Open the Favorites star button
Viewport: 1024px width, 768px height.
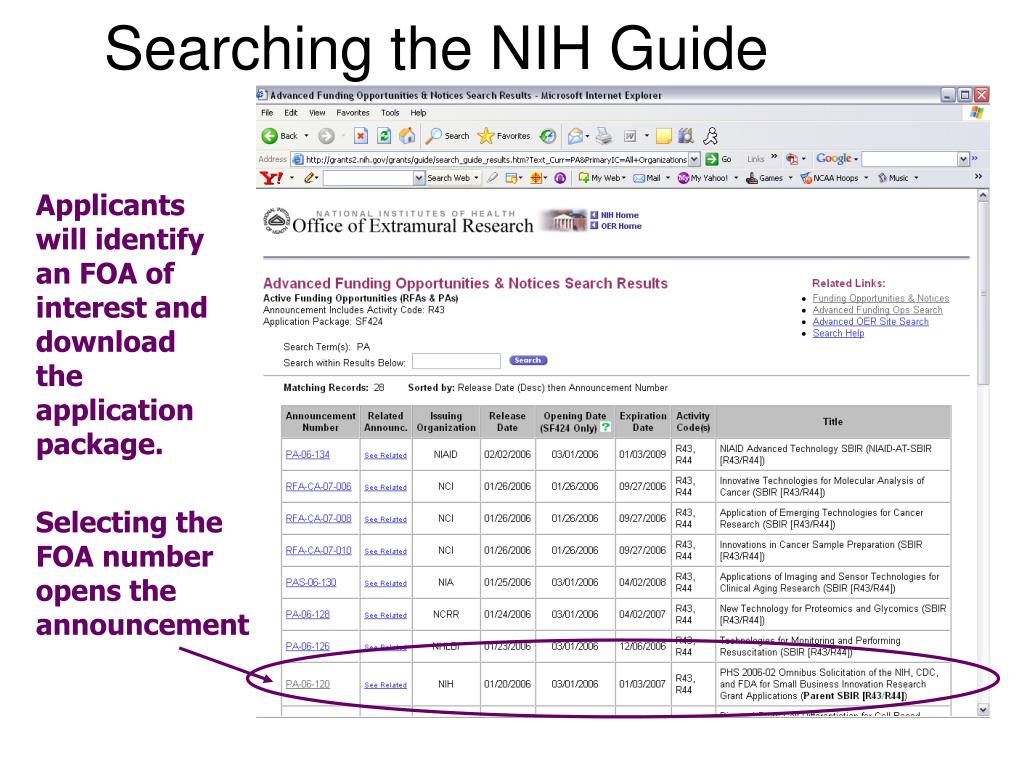click(504, 136)
